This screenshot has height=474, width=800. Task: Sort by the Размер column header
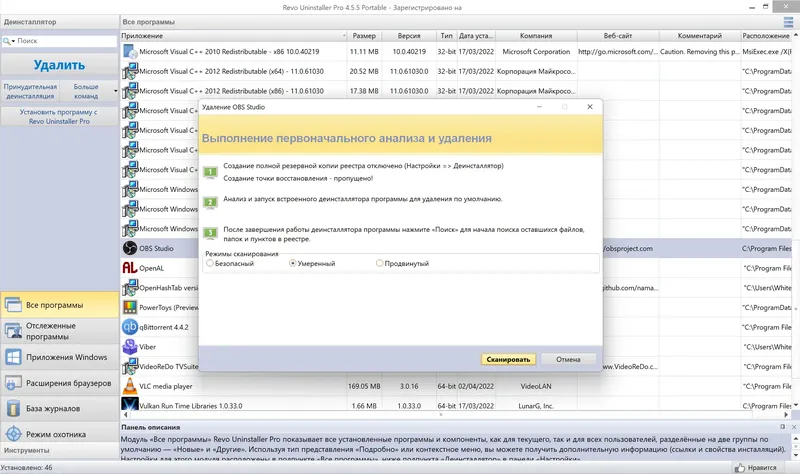(x=364, y=36)
